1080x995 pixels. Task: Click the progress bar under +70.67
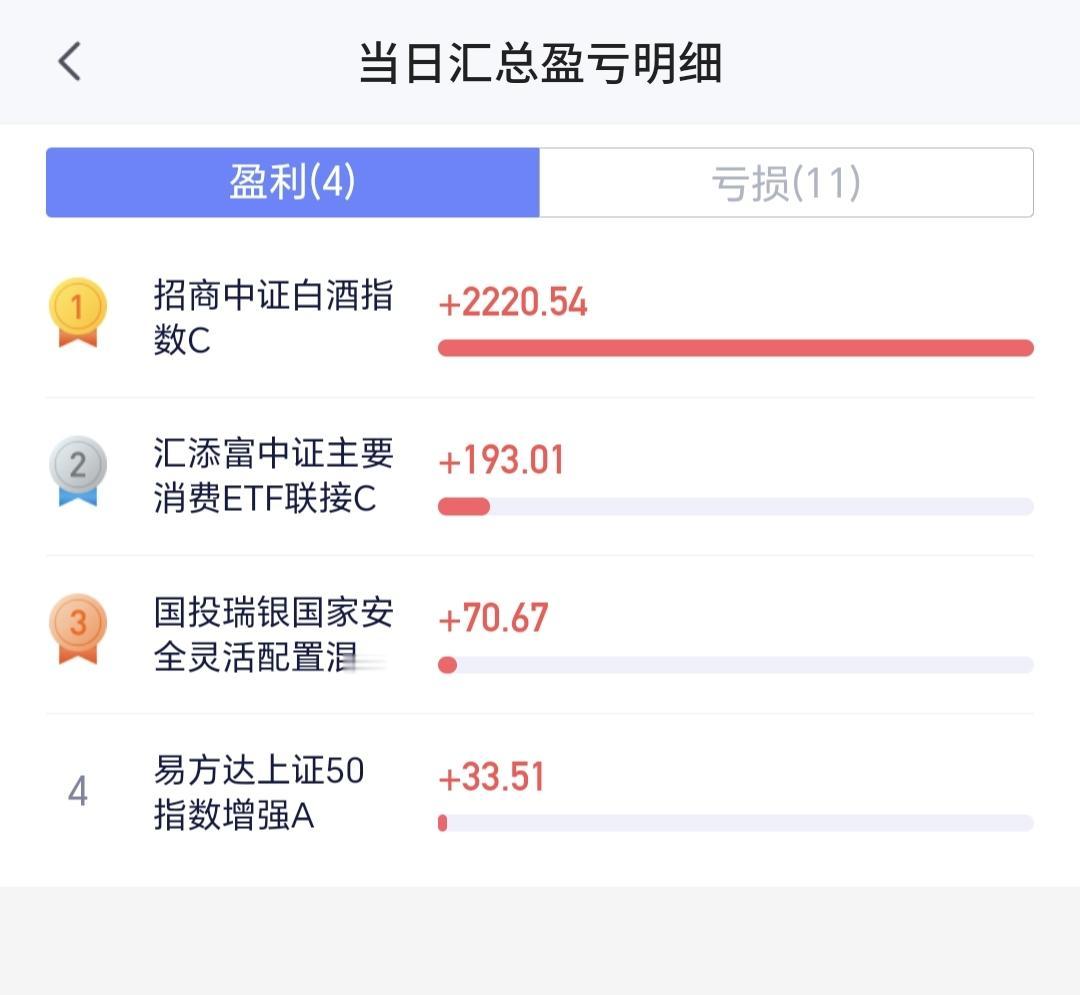click(736, 664)
